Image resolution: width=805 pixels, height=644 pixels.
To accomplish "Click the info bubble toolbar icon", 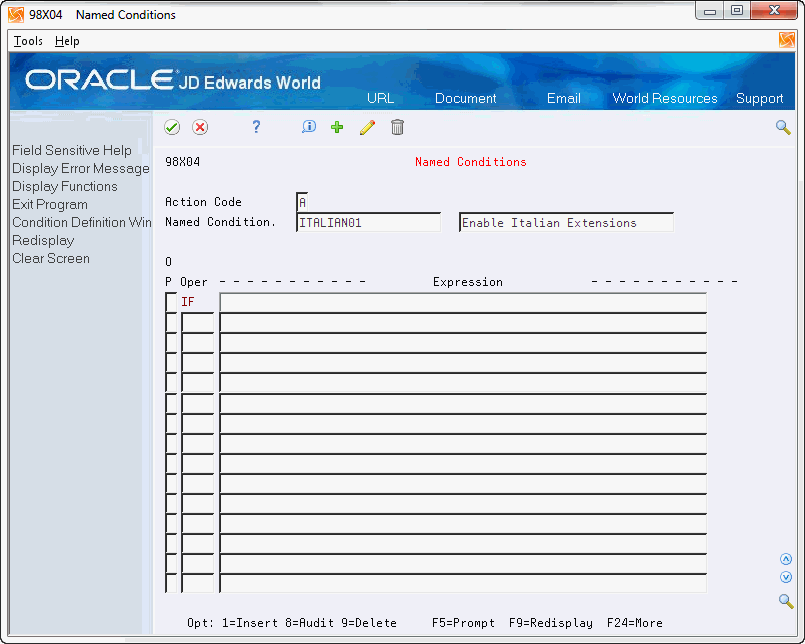I will [x=309, y=127].
